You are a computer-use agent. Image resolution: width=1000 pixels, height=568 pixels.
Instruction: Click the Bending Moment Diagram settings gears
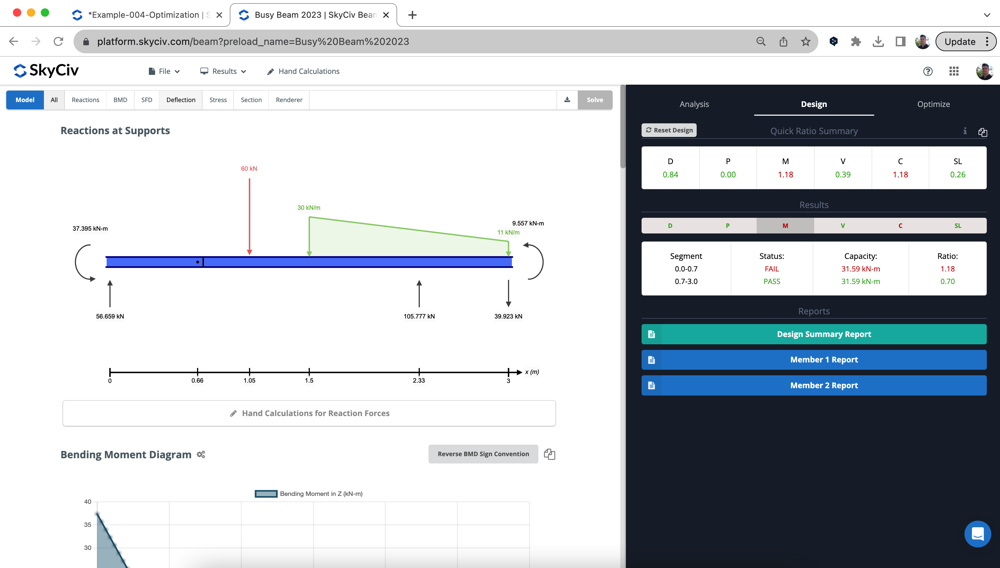click(201, 455)
